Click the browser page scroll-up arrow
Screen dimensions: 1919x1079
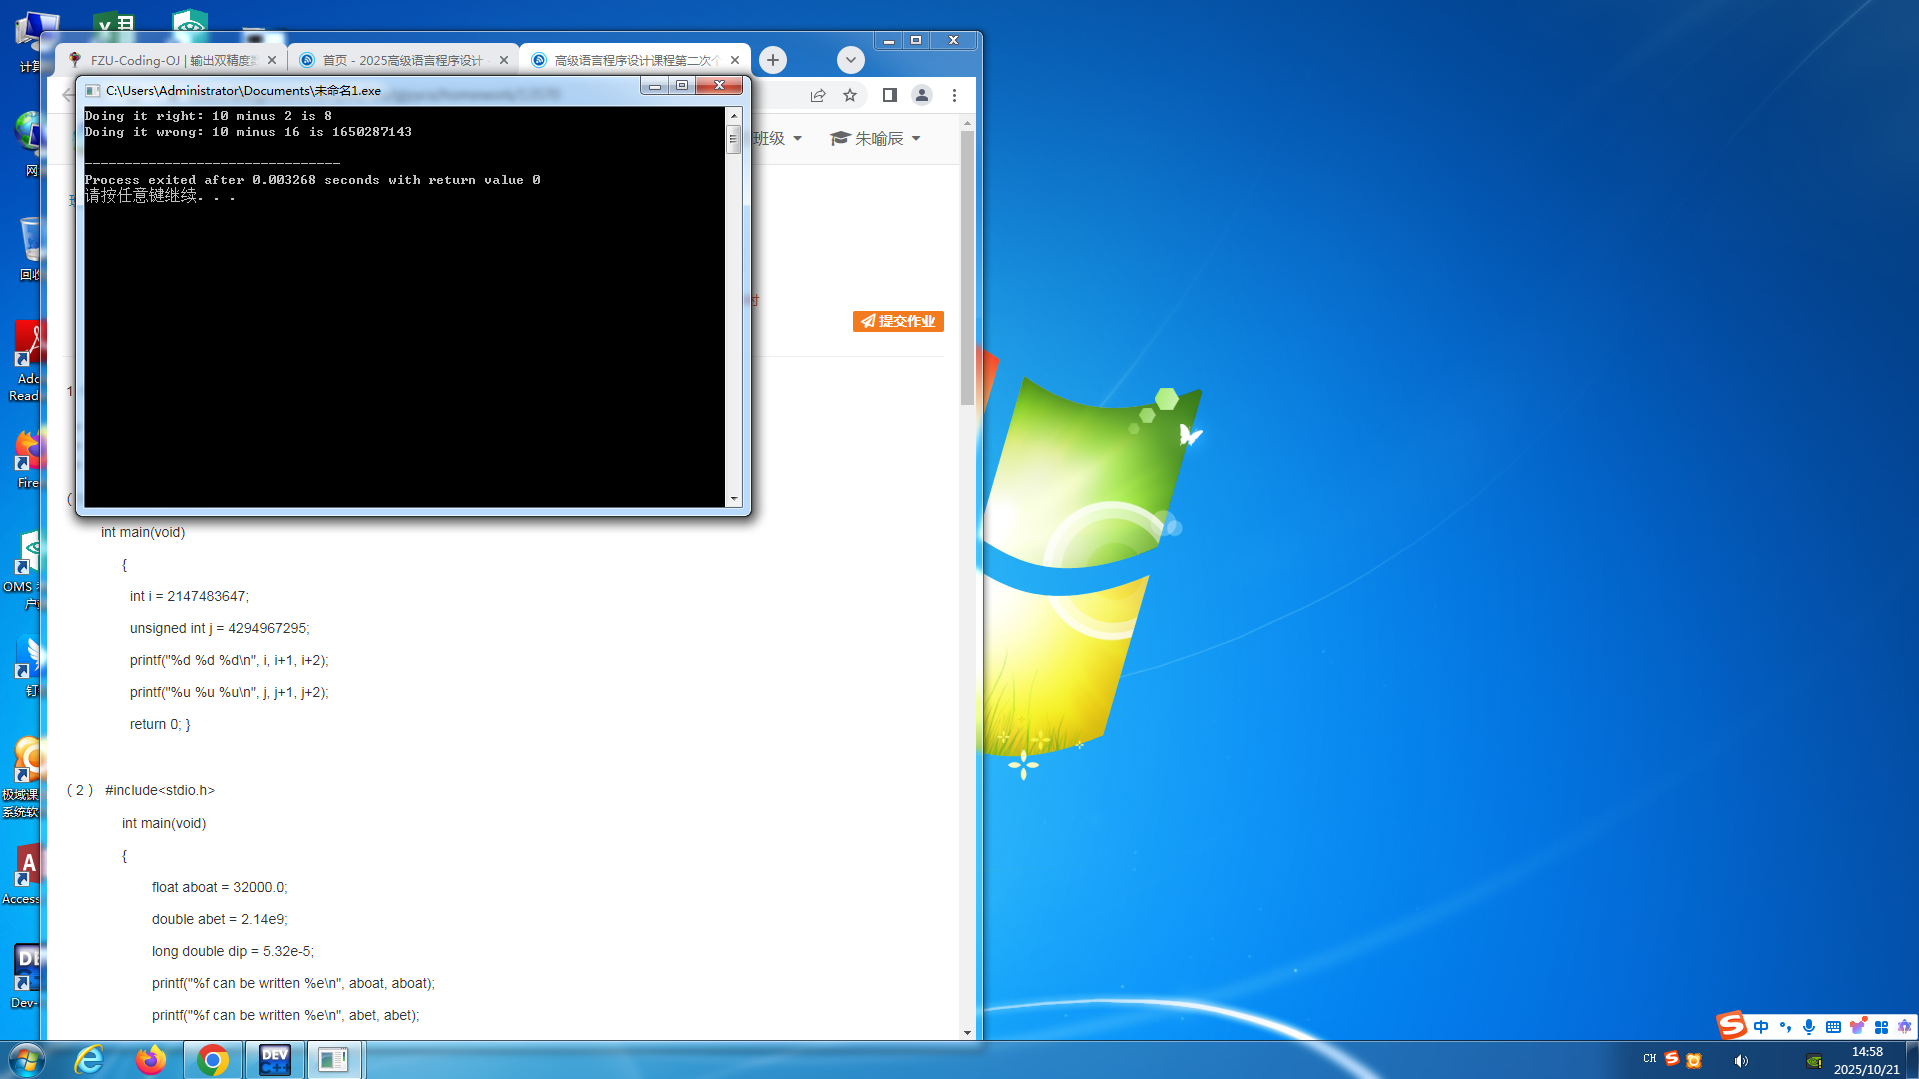(x=967, y=123)
